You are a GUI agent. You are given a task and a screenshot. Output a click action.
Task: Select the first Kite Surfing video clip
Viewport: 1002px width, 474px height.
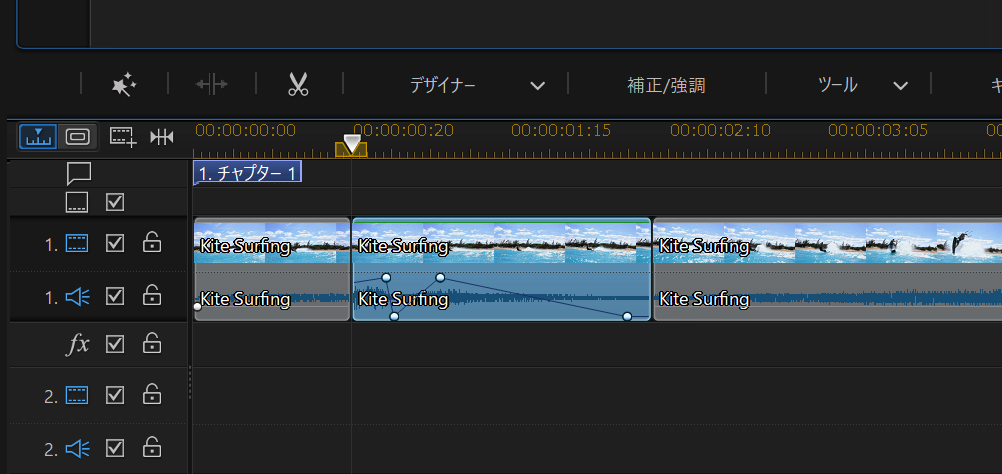[x=271, y=244]
